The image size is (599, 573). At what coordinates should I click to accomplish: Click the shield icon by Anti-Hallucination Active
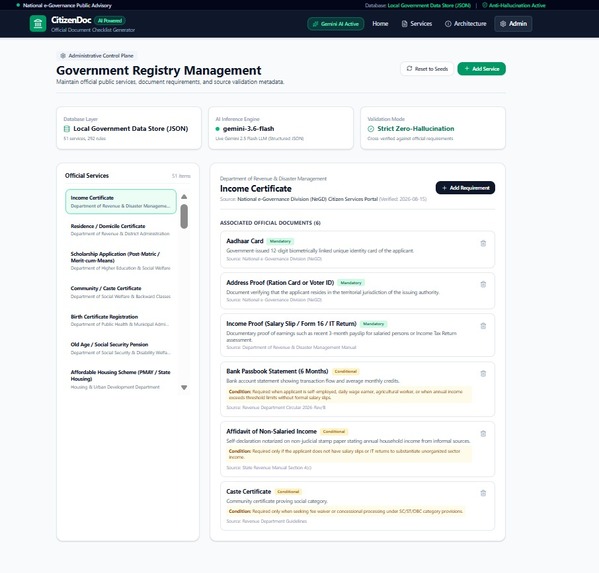click(484, 5)
